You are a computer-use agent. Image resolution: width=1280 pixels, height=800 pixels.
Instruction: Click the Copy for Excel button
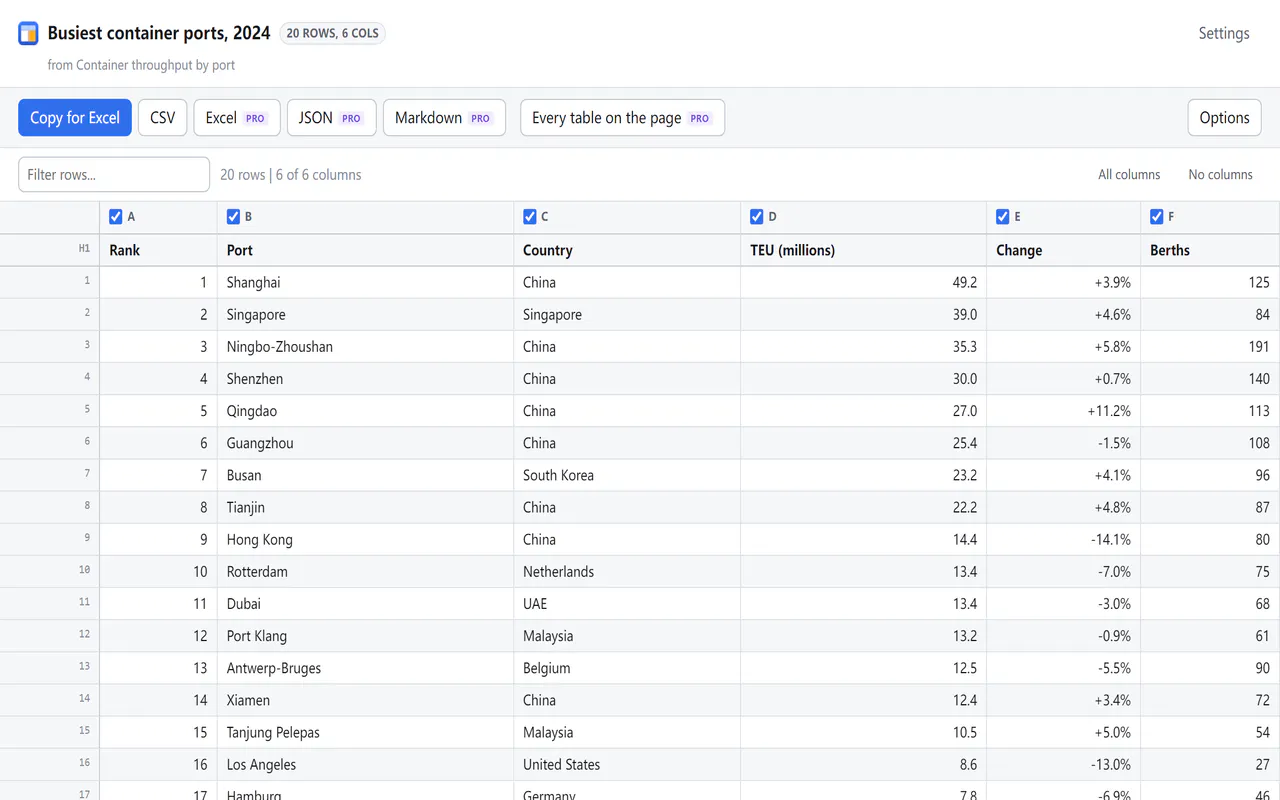coord(75,117)
